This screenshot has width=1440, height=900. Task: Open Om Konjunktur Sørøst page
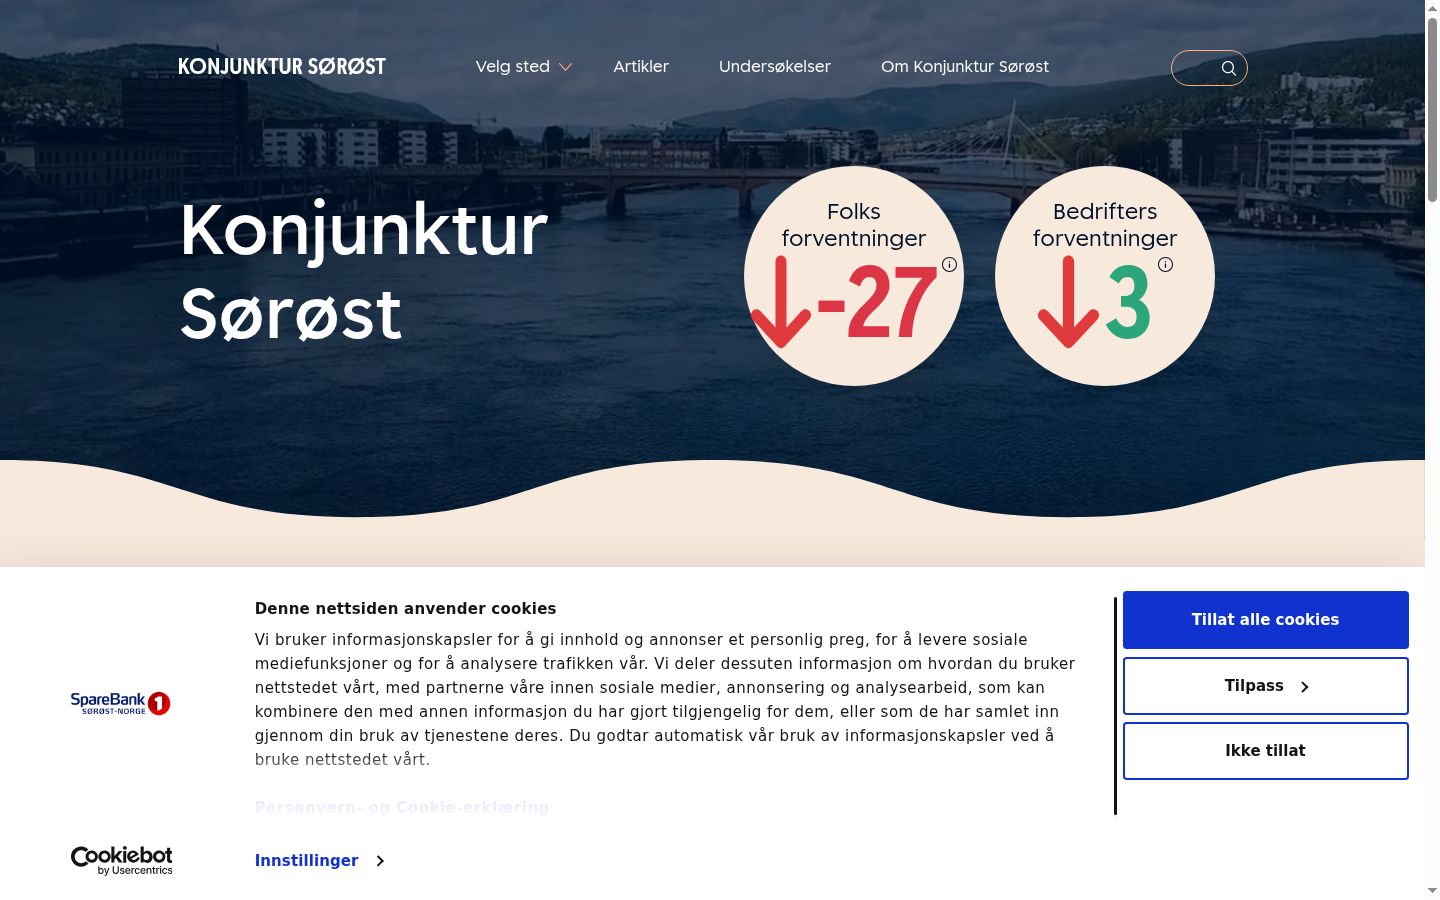point(965,67)
